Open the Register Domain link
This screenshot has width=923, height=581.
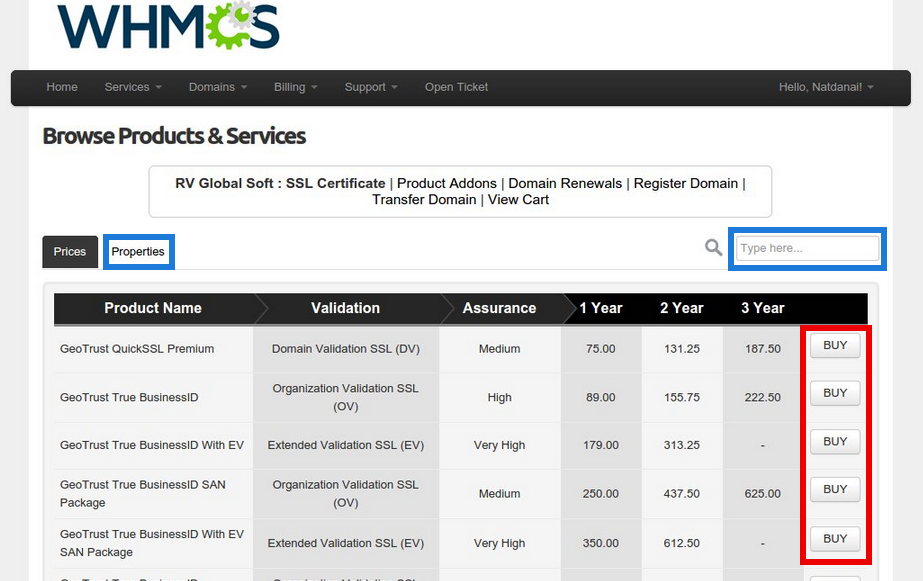coord(686,184)
